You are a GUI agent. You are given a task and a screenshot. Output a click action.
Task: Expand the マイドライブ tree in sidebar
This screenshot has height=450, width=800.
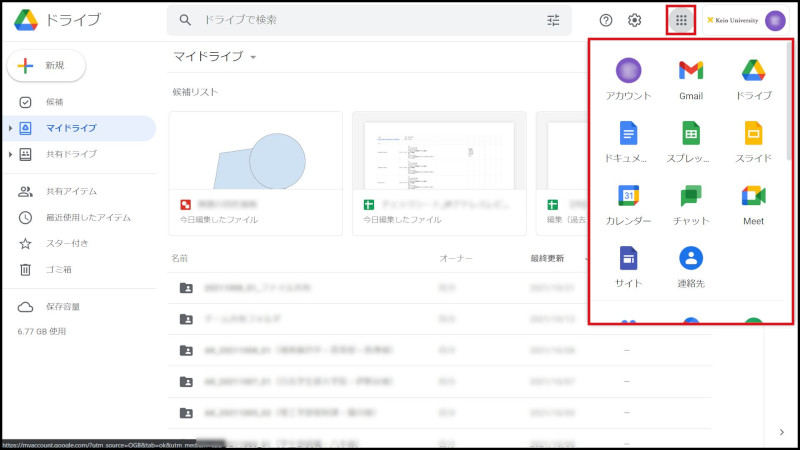click(11, 128)
